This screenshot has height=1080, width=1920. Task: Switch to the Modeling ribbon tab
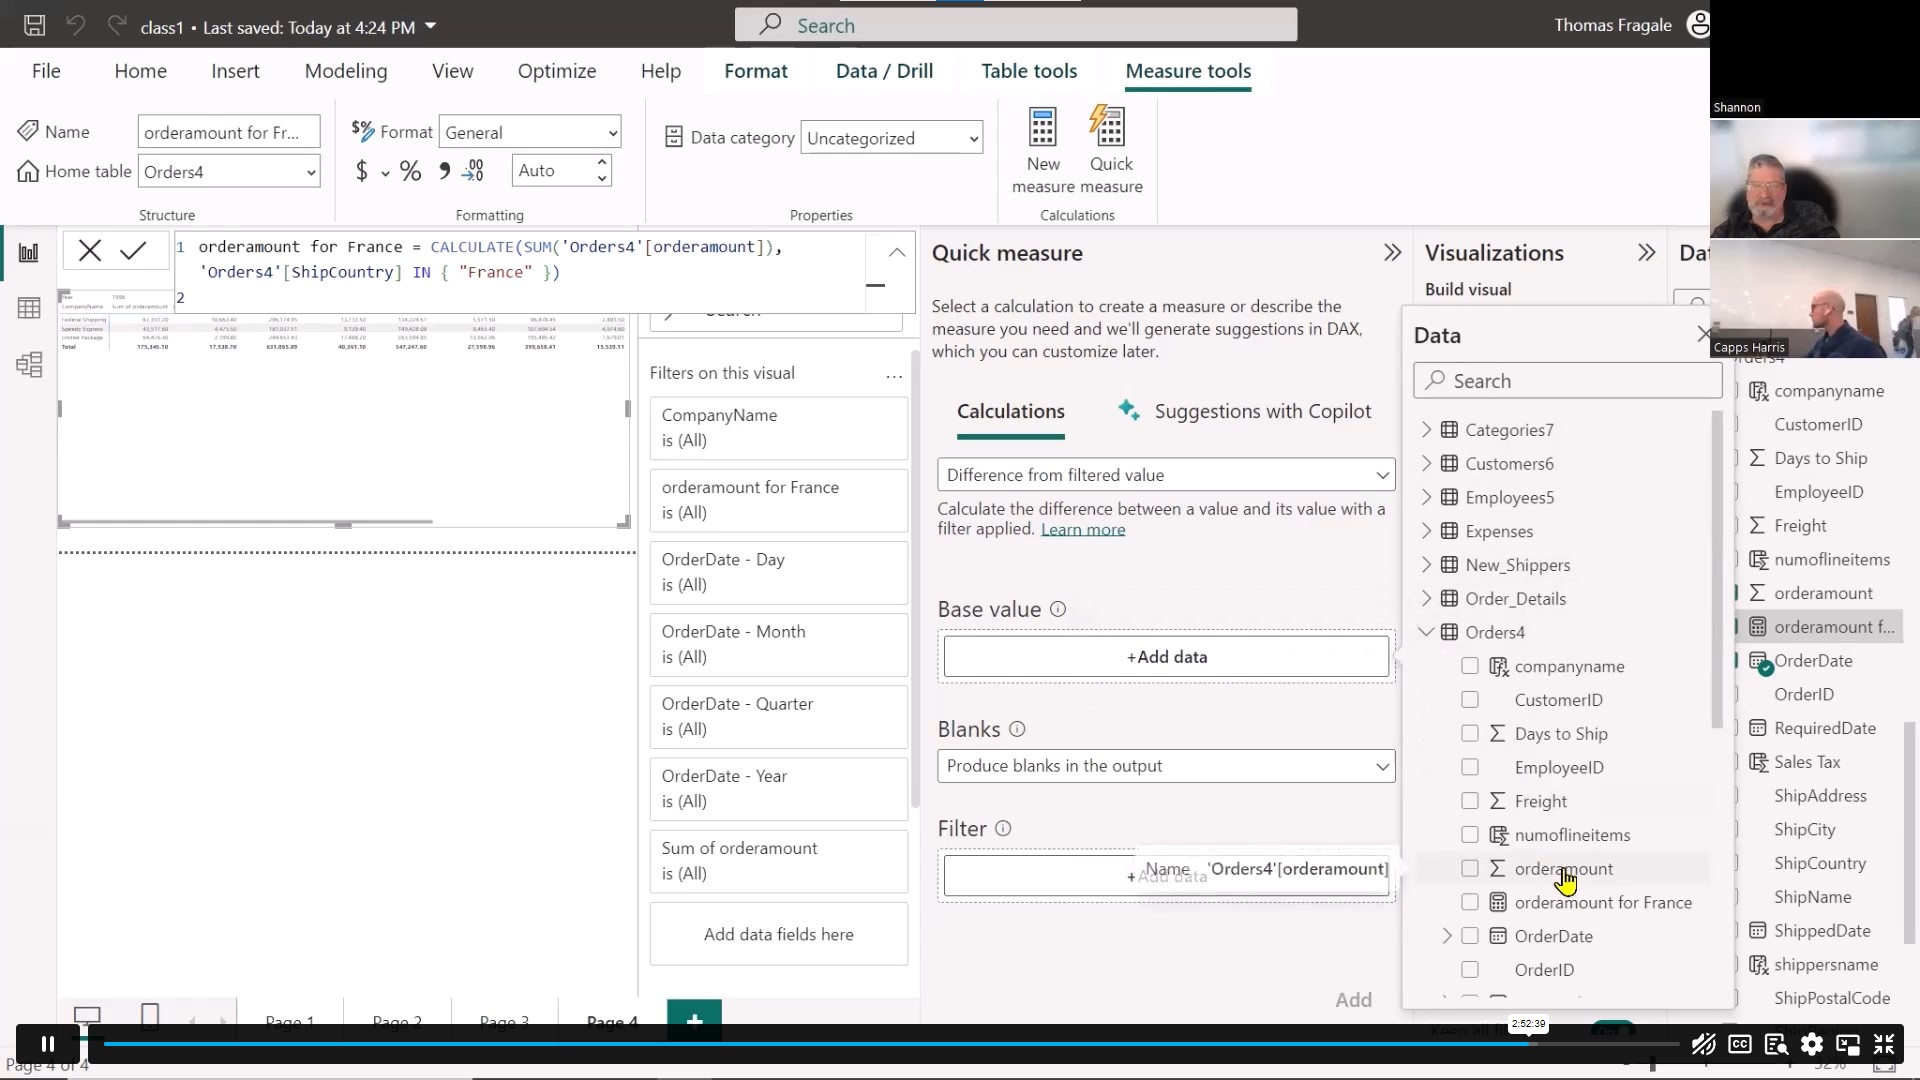(x=345, y=70)
